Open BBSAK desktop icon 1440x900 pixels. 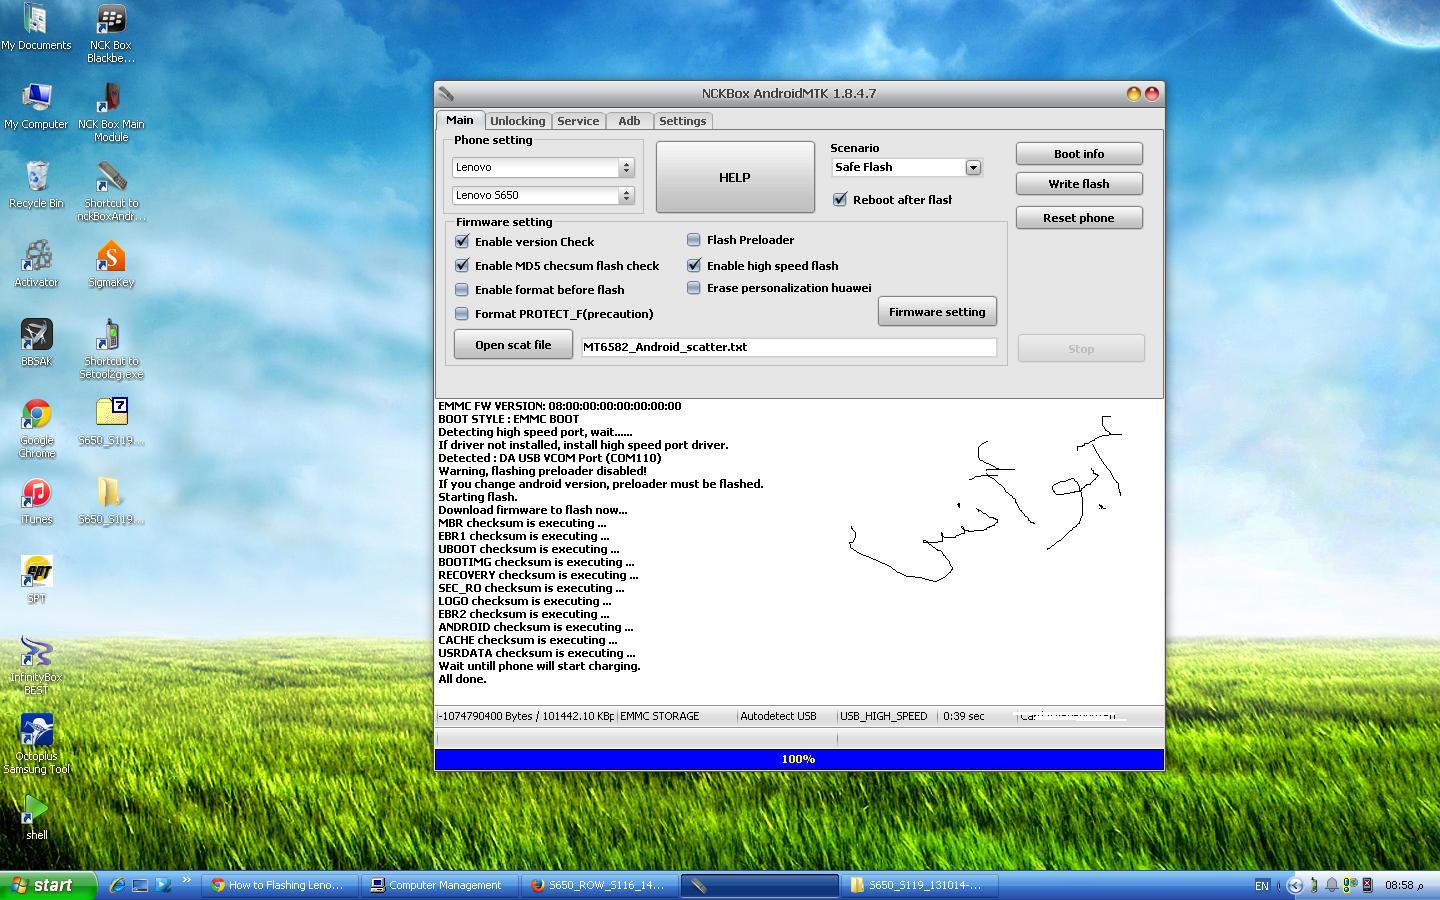(x=36, y=343)
